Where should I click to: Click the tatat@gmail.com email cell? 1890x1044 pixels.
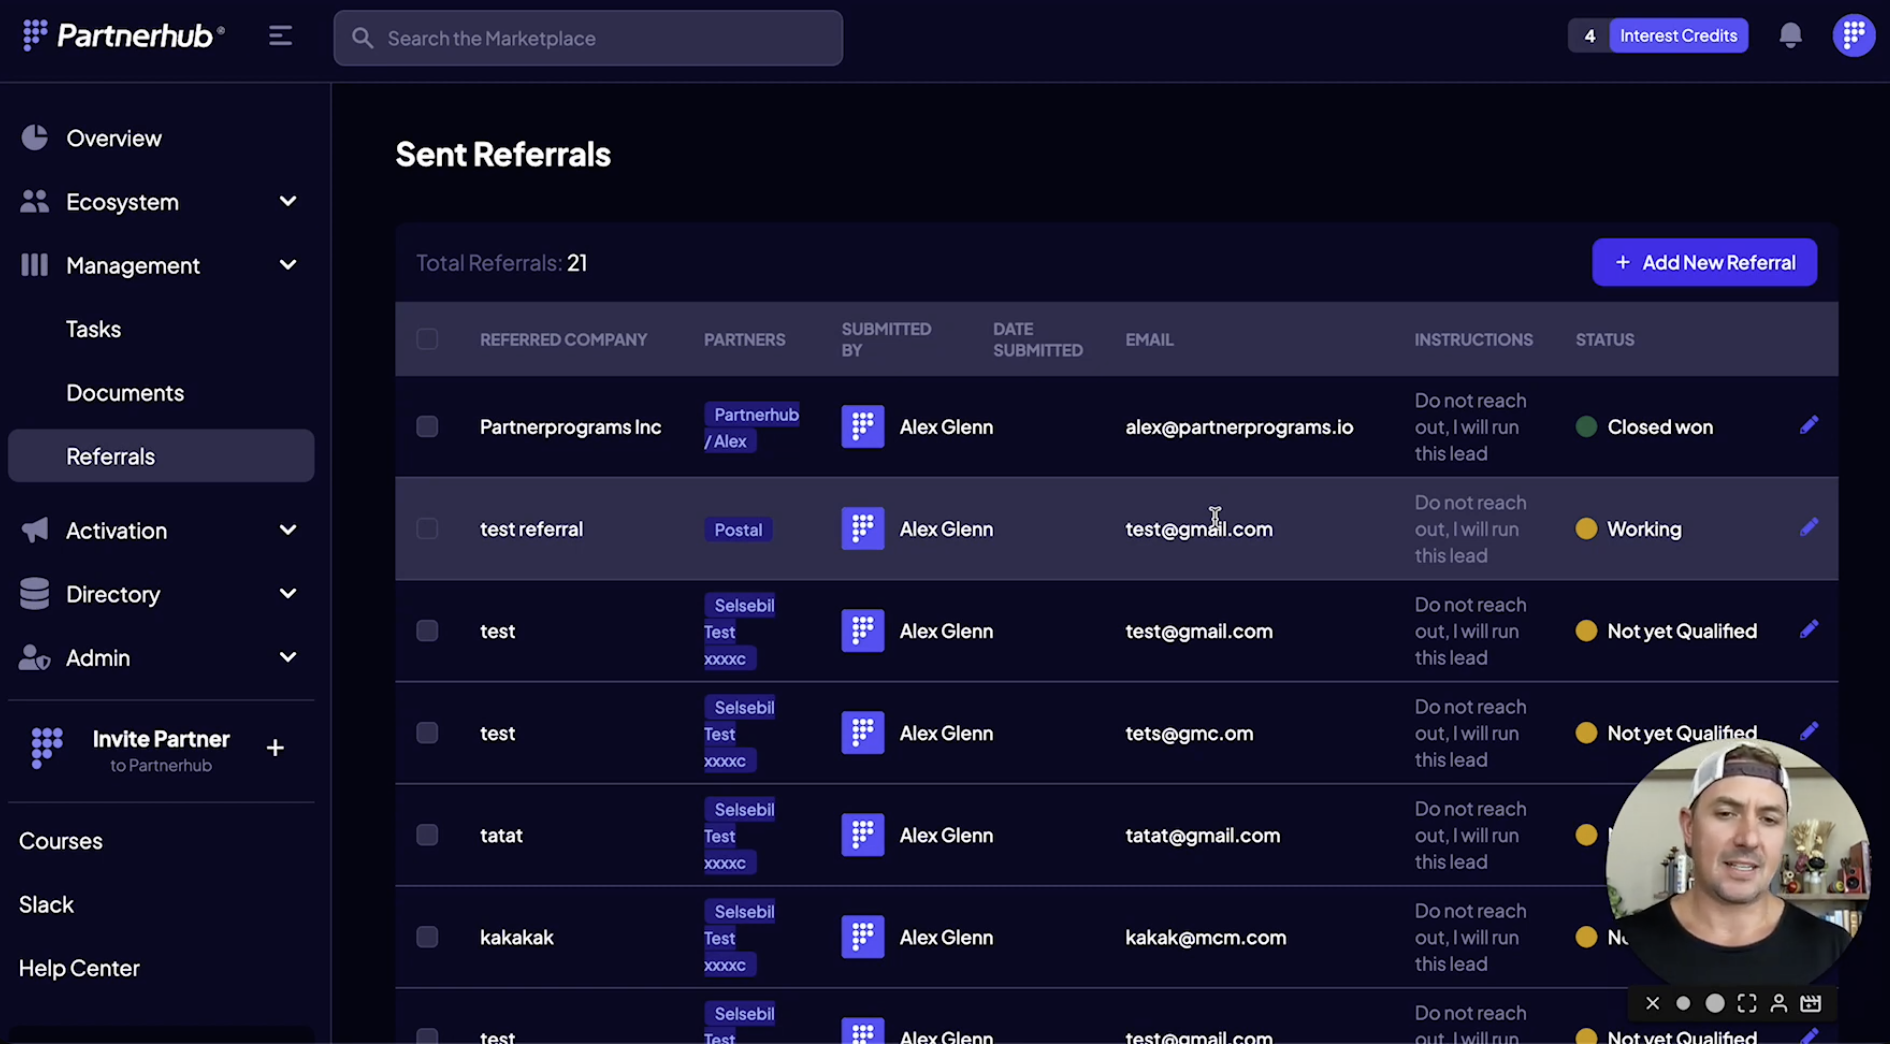(1202, 835)
